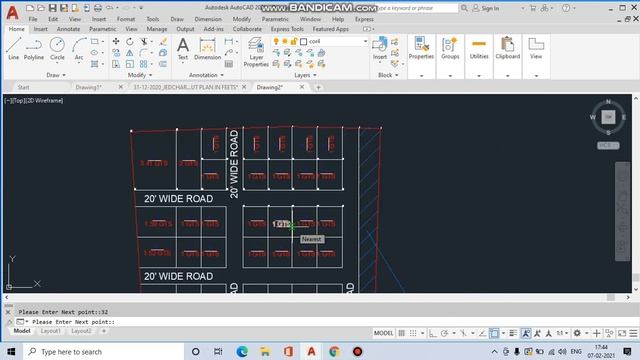Toggle polar tracking in status bar

coord(444,333)
